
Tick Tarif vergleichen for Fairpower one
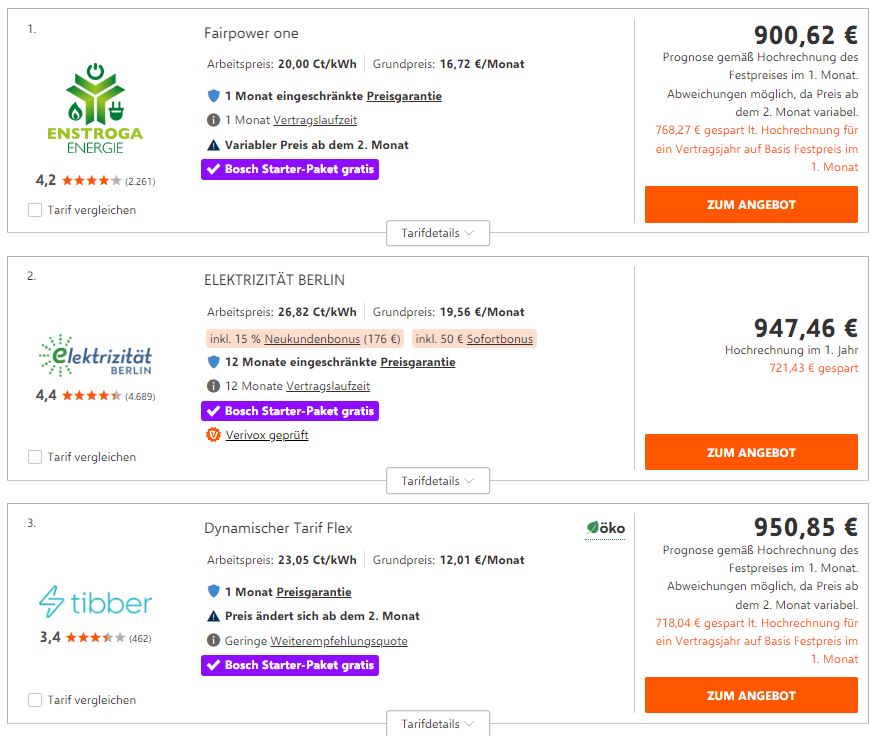pyautogui.click(x=35, y=210)
